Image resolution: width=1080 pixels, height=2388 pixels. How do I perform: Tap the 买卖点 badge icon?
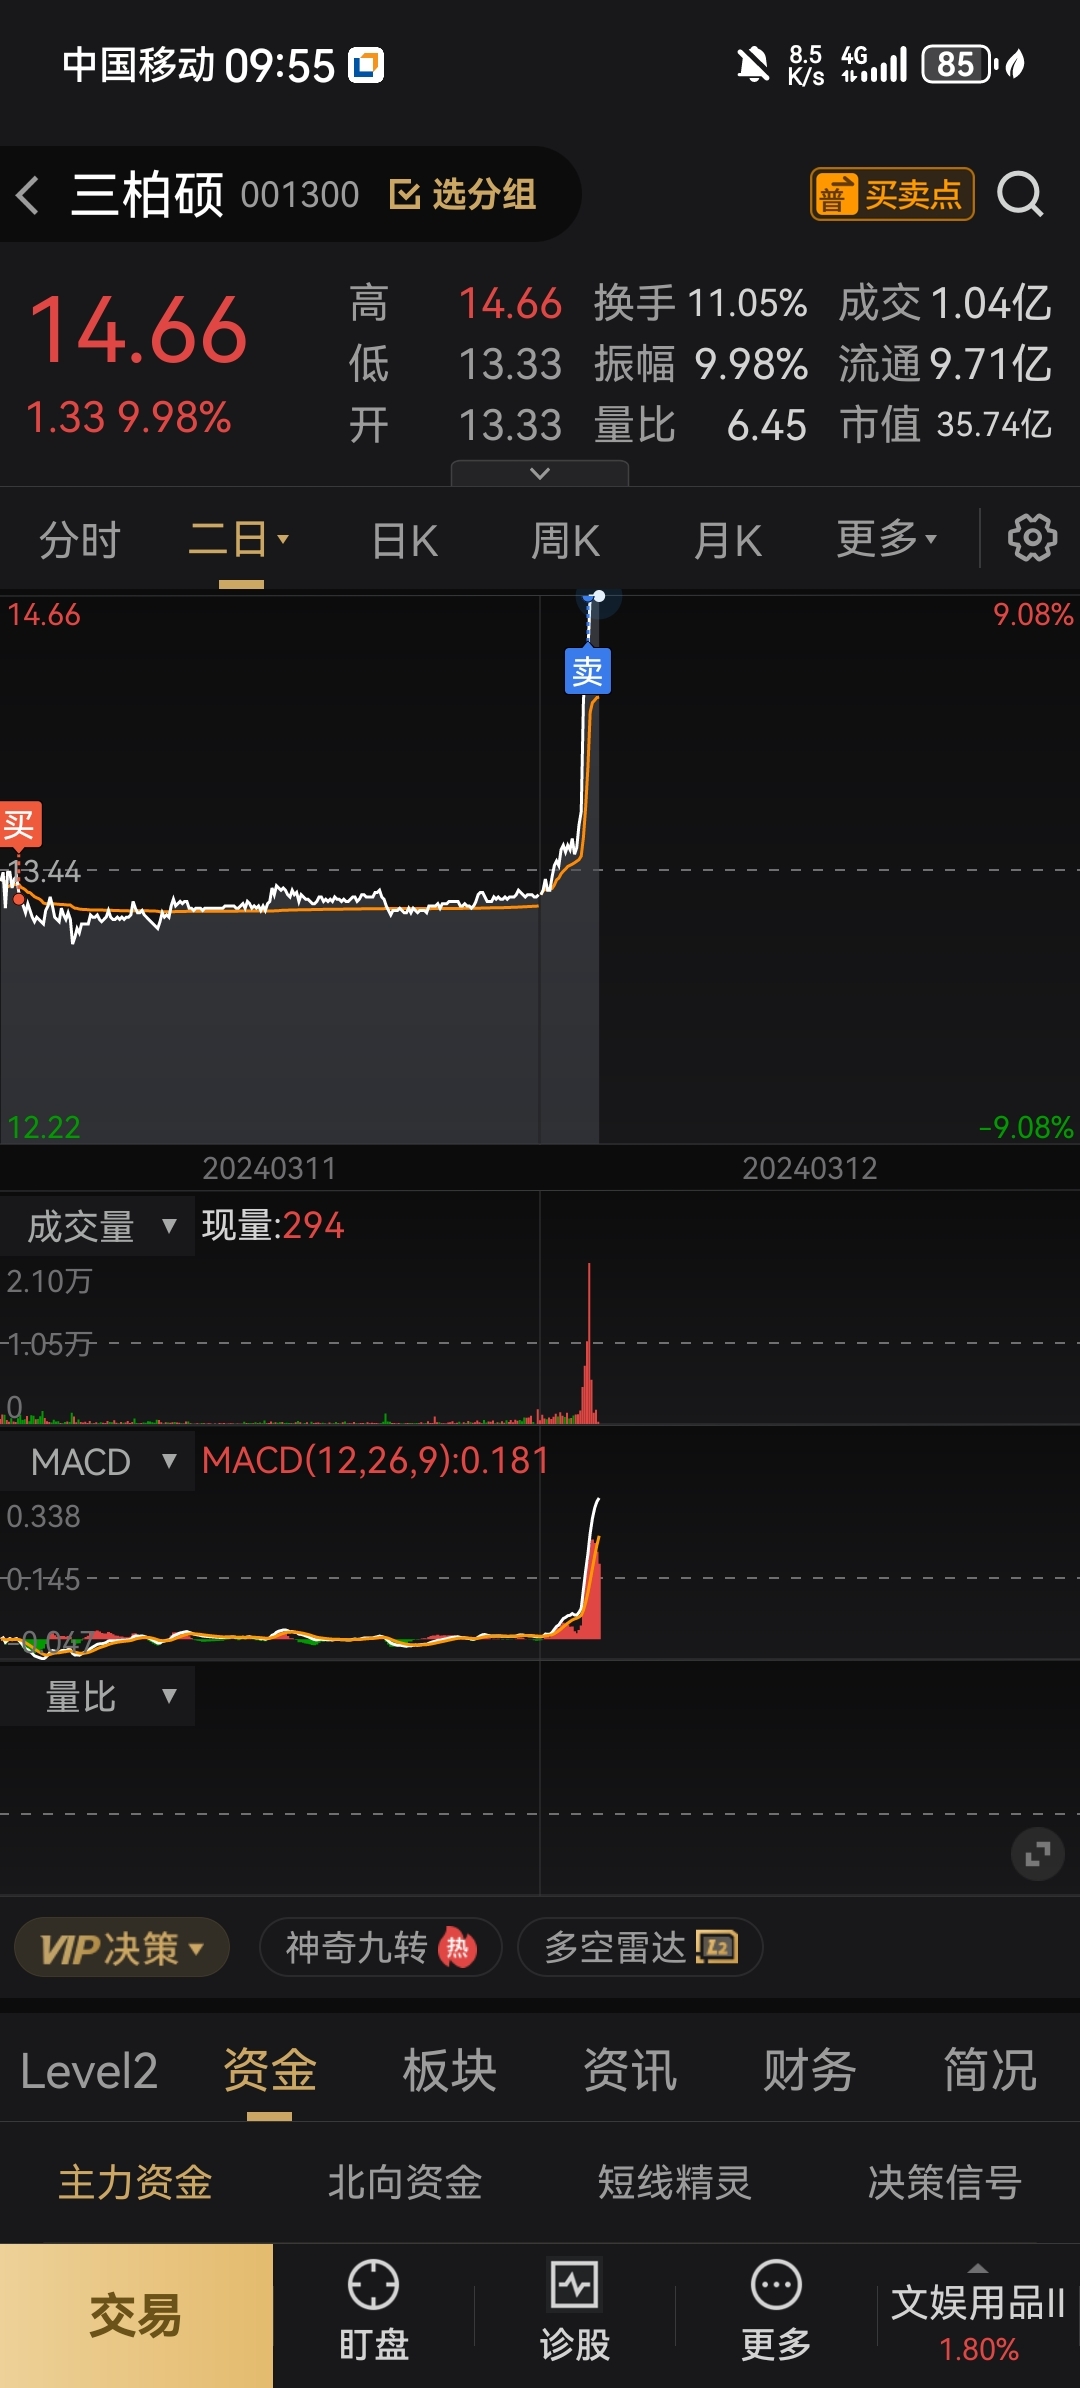click(892, 194)
